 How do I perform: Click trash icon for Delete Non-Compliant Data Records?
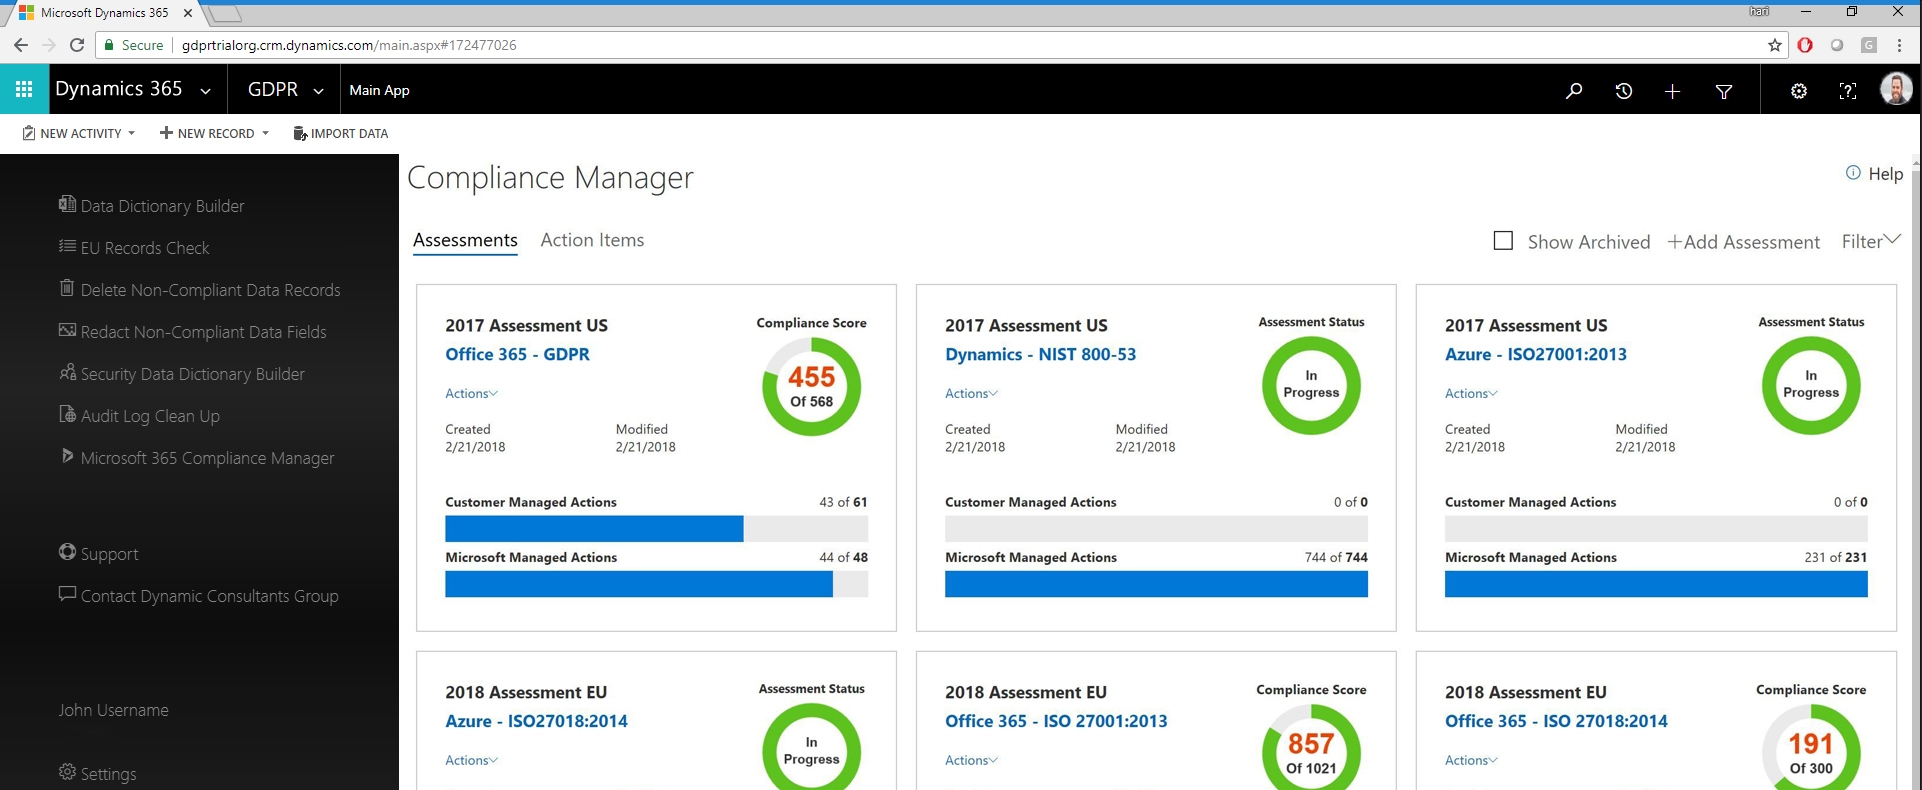tap(67, 288)
